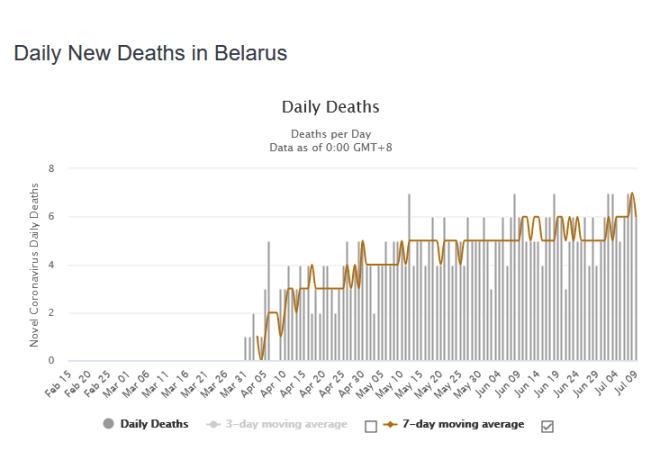Screen dimensions: 660x451
Task: Click the y-axis value 4 label
Action: (52, 265)
